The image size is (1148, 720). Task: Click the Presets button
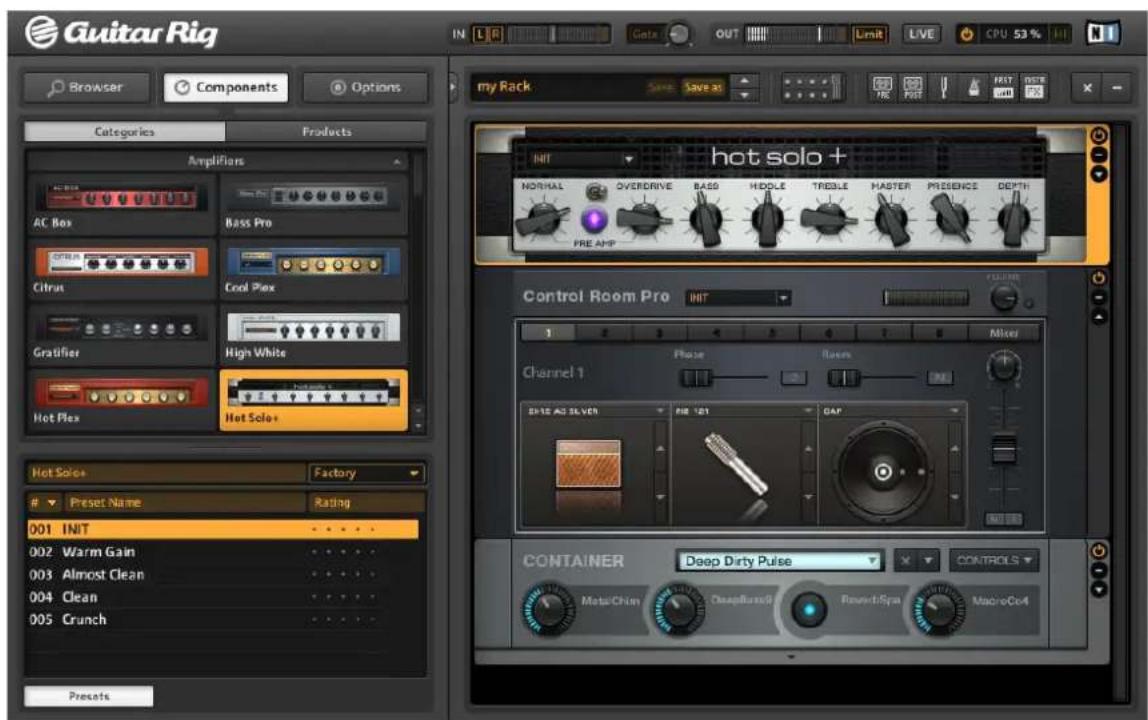tap(89, 696)
